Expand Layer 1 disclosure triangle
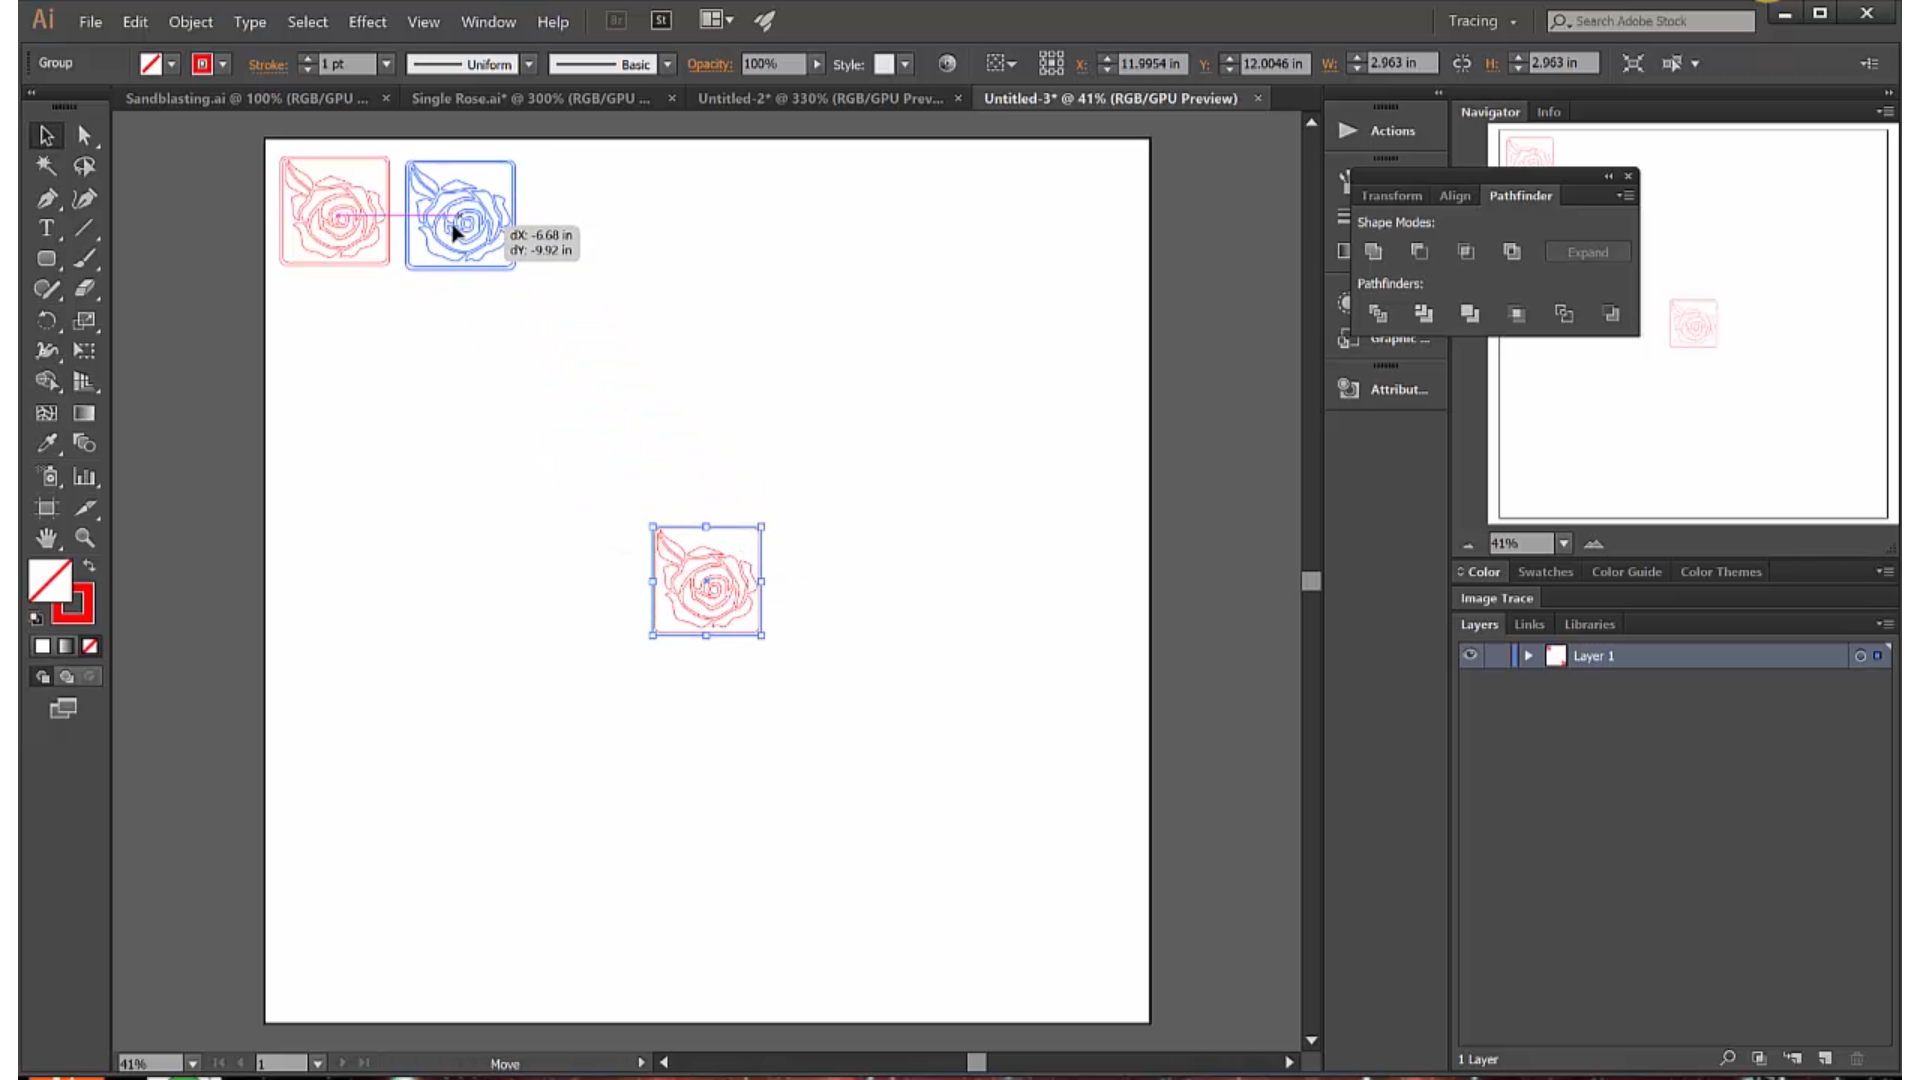Image resolution: width=1920 pixels, height=1080 pixels. coord(1528,656)
